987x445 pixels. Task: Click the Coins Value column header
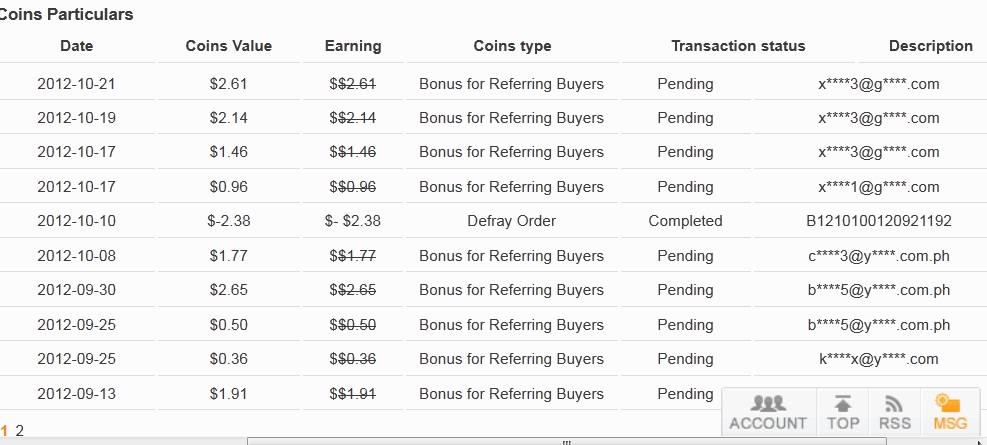tap(228, 46)
